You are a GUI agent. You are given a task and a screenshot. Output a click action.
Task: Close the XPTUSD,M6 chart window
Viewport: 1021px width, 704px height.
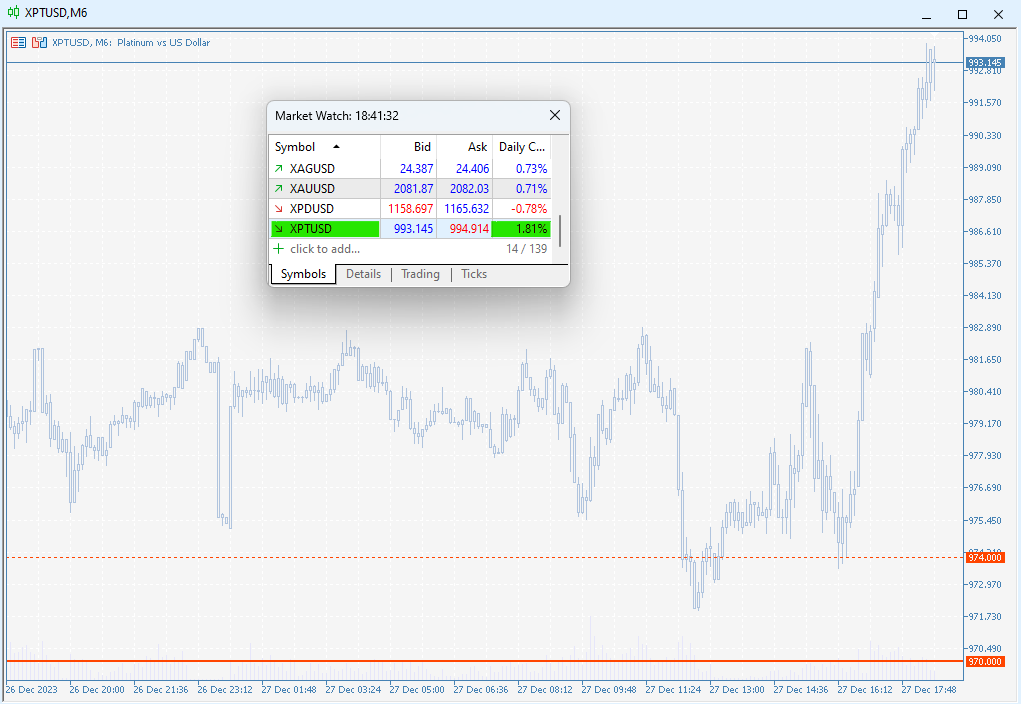[x=998, y=14]
